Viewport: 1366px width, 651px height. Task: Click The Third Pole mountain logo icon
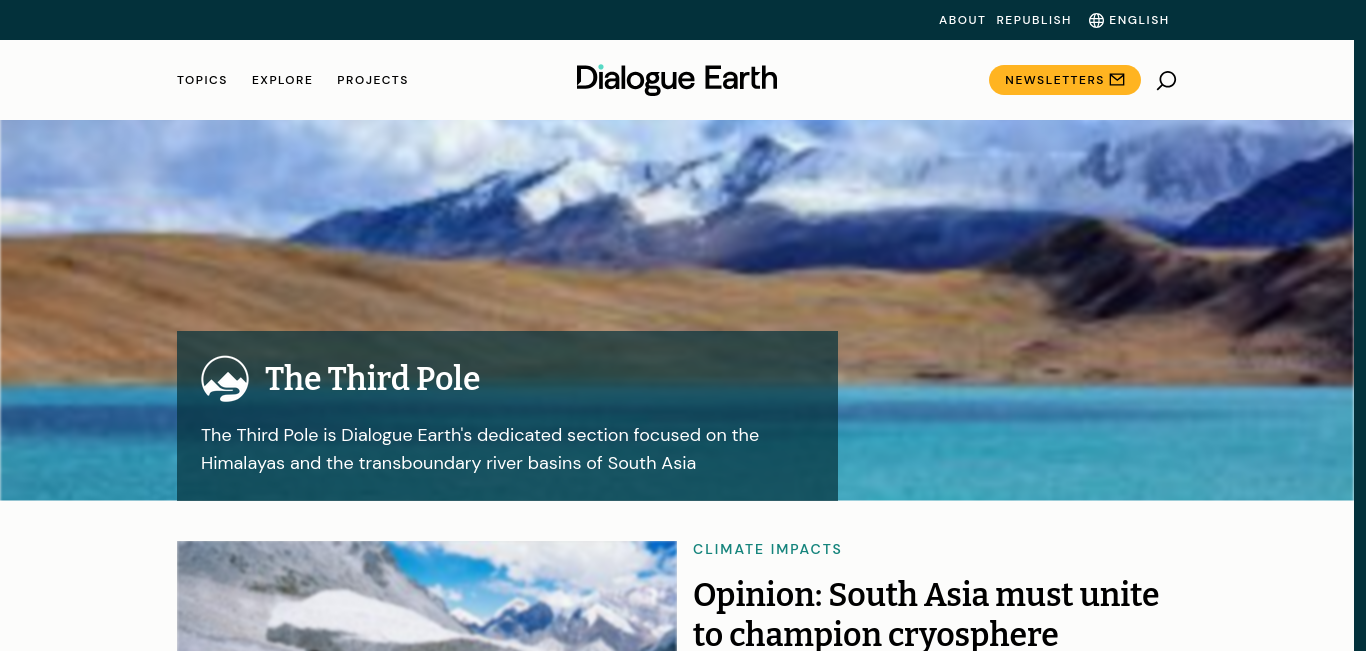click(x=225, y=379)
